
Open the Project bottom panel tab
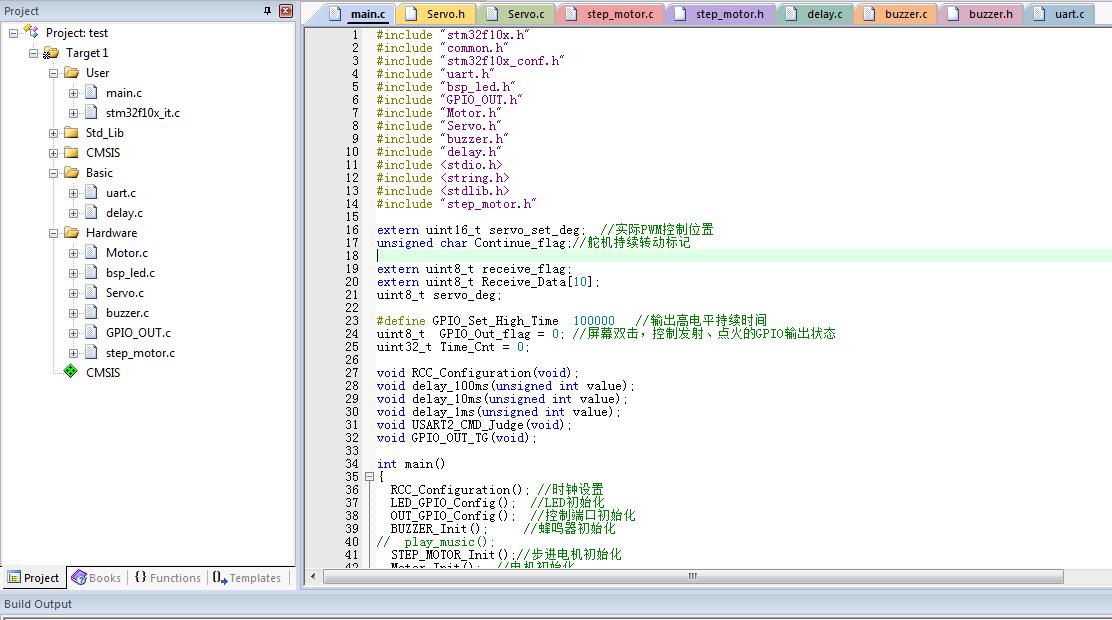pos(33,578)
